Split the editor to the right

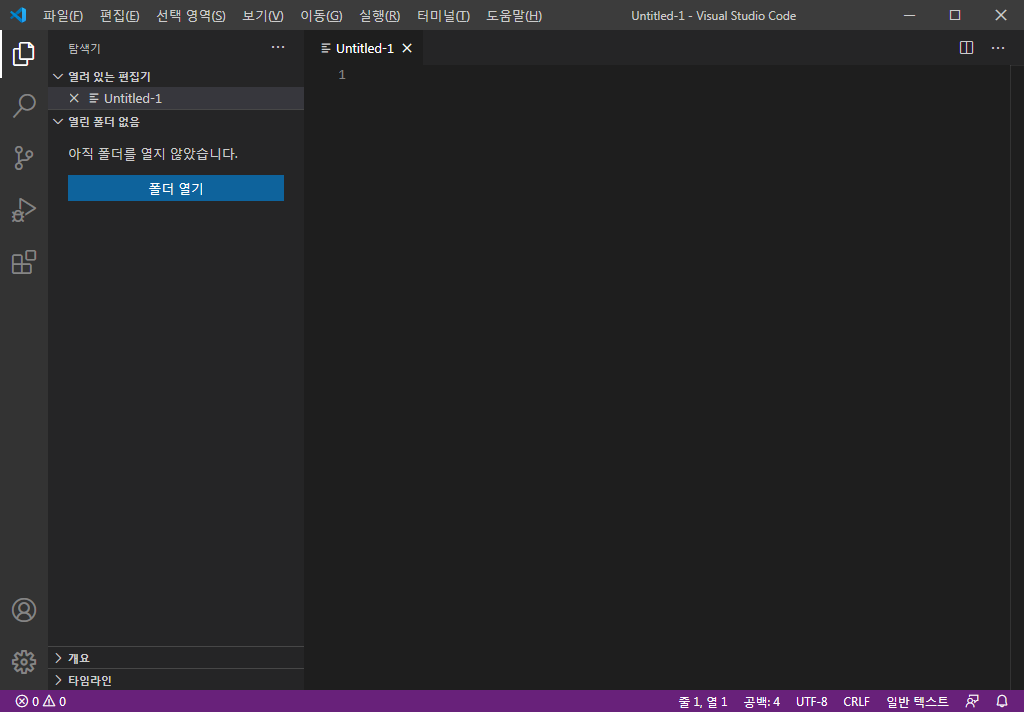point(967,48)
